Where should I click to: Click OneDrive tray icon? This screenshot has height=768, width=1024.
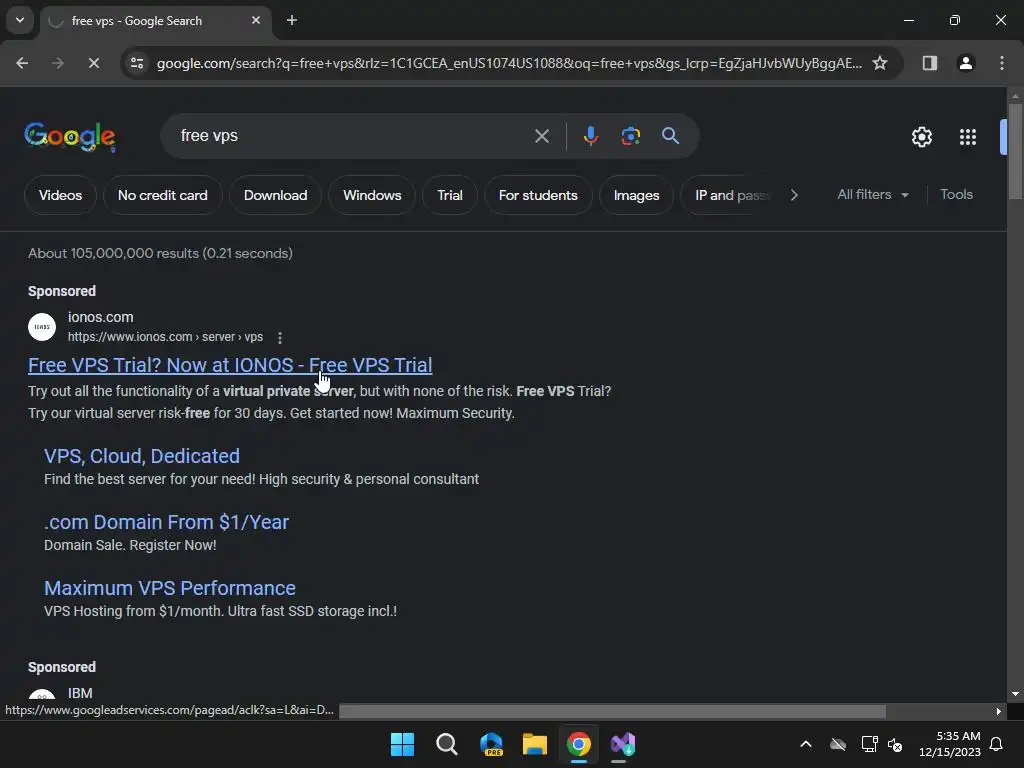pos(838,744)
